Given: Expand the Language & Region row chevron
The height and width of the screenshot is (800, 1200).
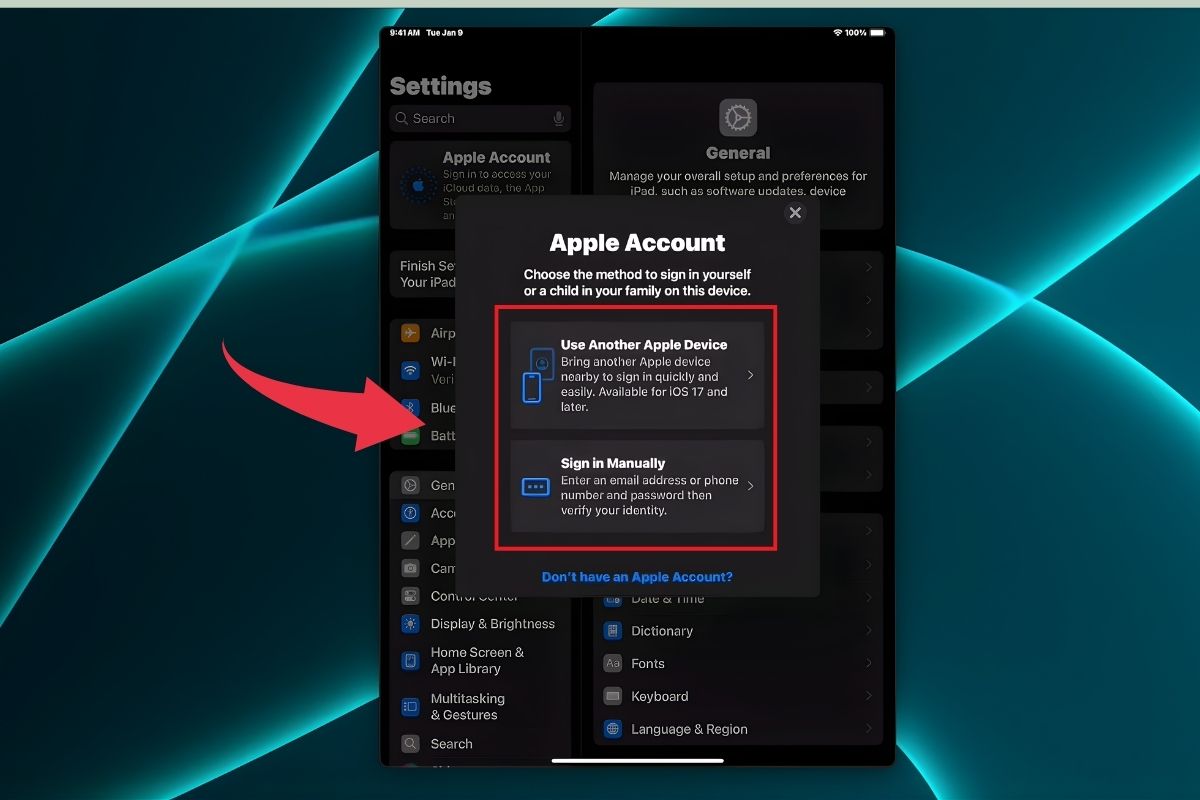Looking at the screenshot, I should point(868,729).
